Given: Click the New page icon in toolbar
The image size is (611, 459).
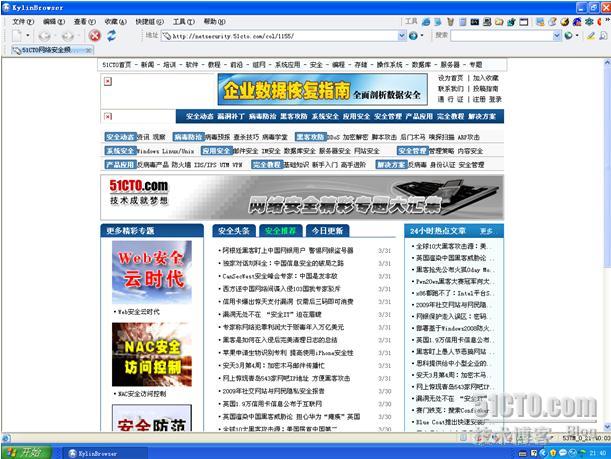Looking at the screenshot, I should click(x=17, y=36).
